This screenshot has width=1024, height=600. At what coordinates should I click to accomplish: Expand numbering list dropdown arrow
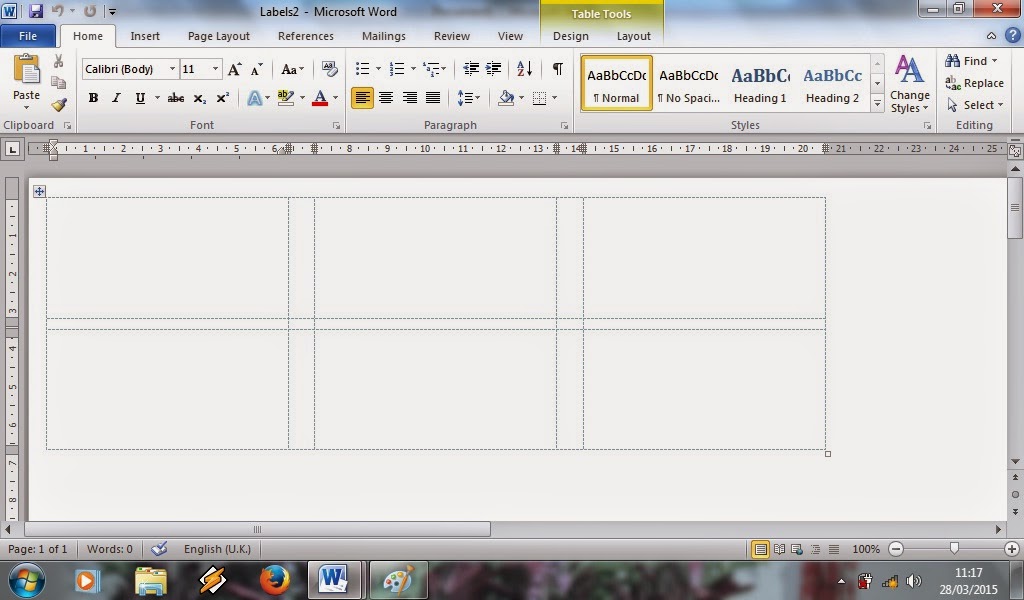coord(413,69)
